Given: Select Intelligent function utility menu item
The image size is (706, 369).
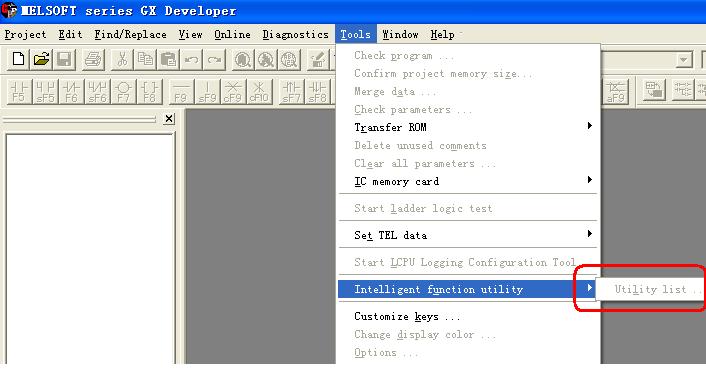Looking at the screenshot, I should point(468,289).
